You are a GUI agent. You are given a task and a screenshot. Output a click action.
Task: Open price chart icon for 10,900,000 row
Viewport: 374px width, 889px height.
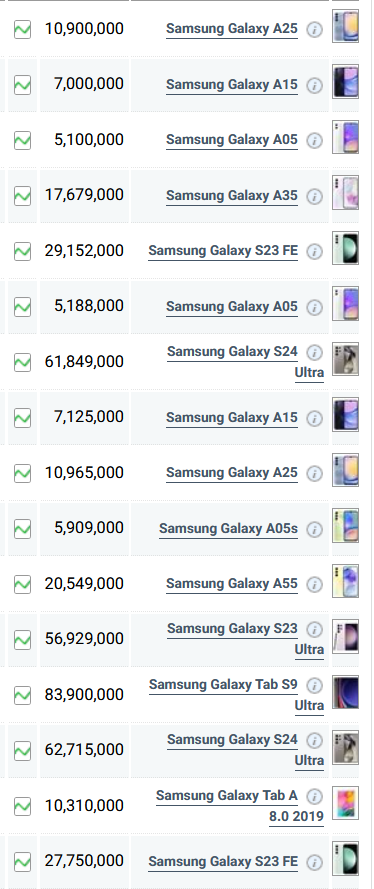[x=22, y=29]
